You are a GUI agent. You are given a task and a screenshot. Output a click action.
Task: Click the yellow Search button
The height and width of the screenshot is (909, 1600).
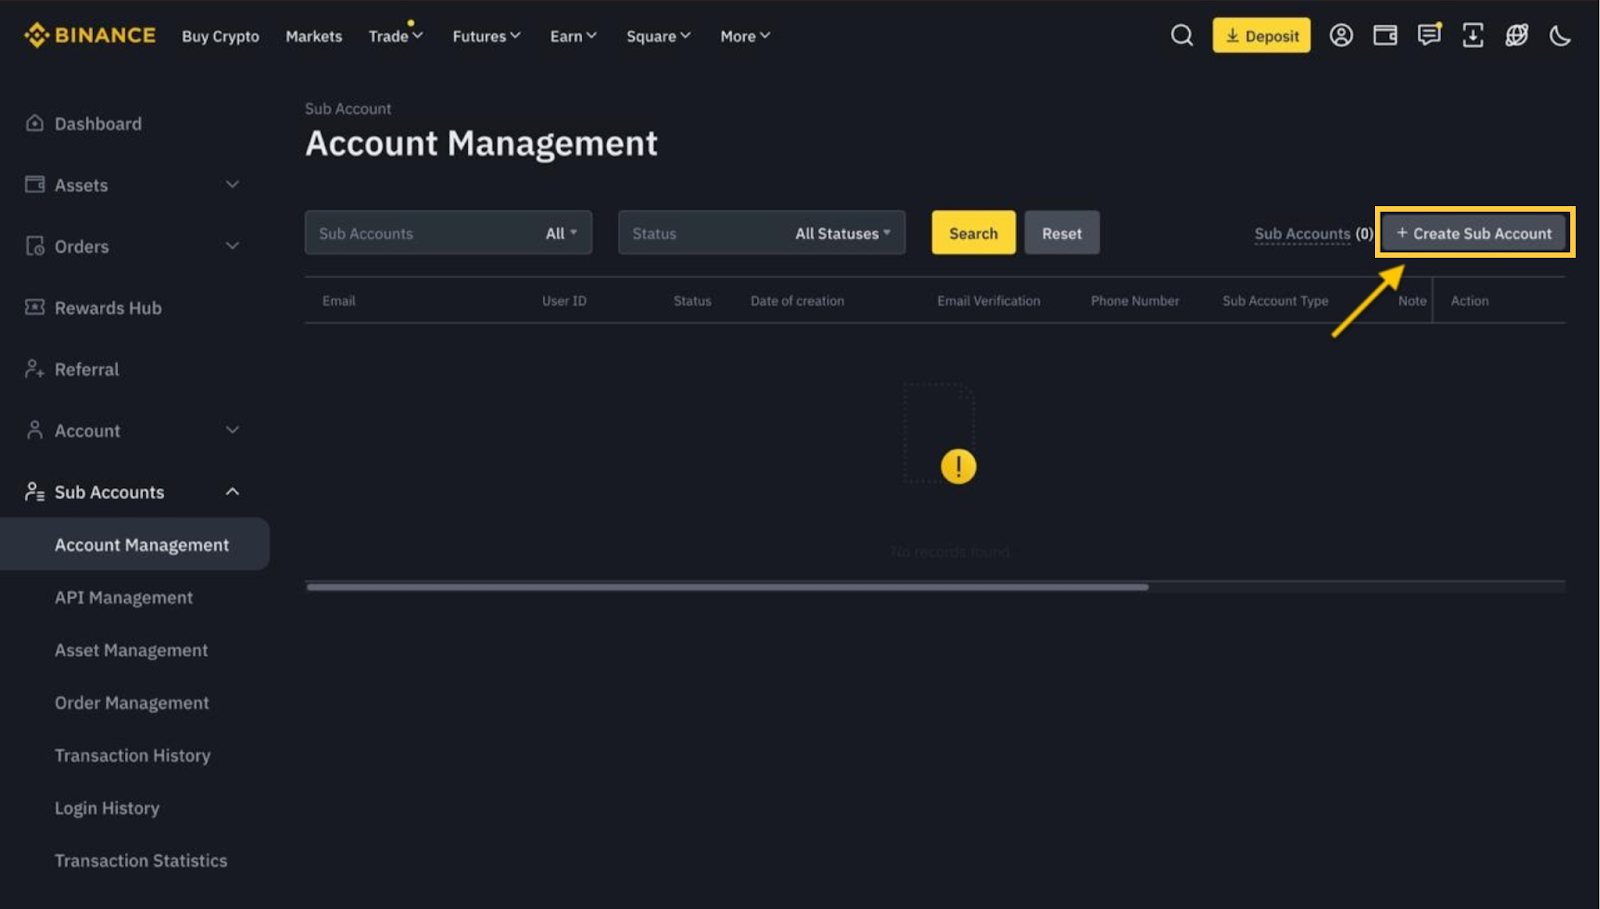point(973,233)
